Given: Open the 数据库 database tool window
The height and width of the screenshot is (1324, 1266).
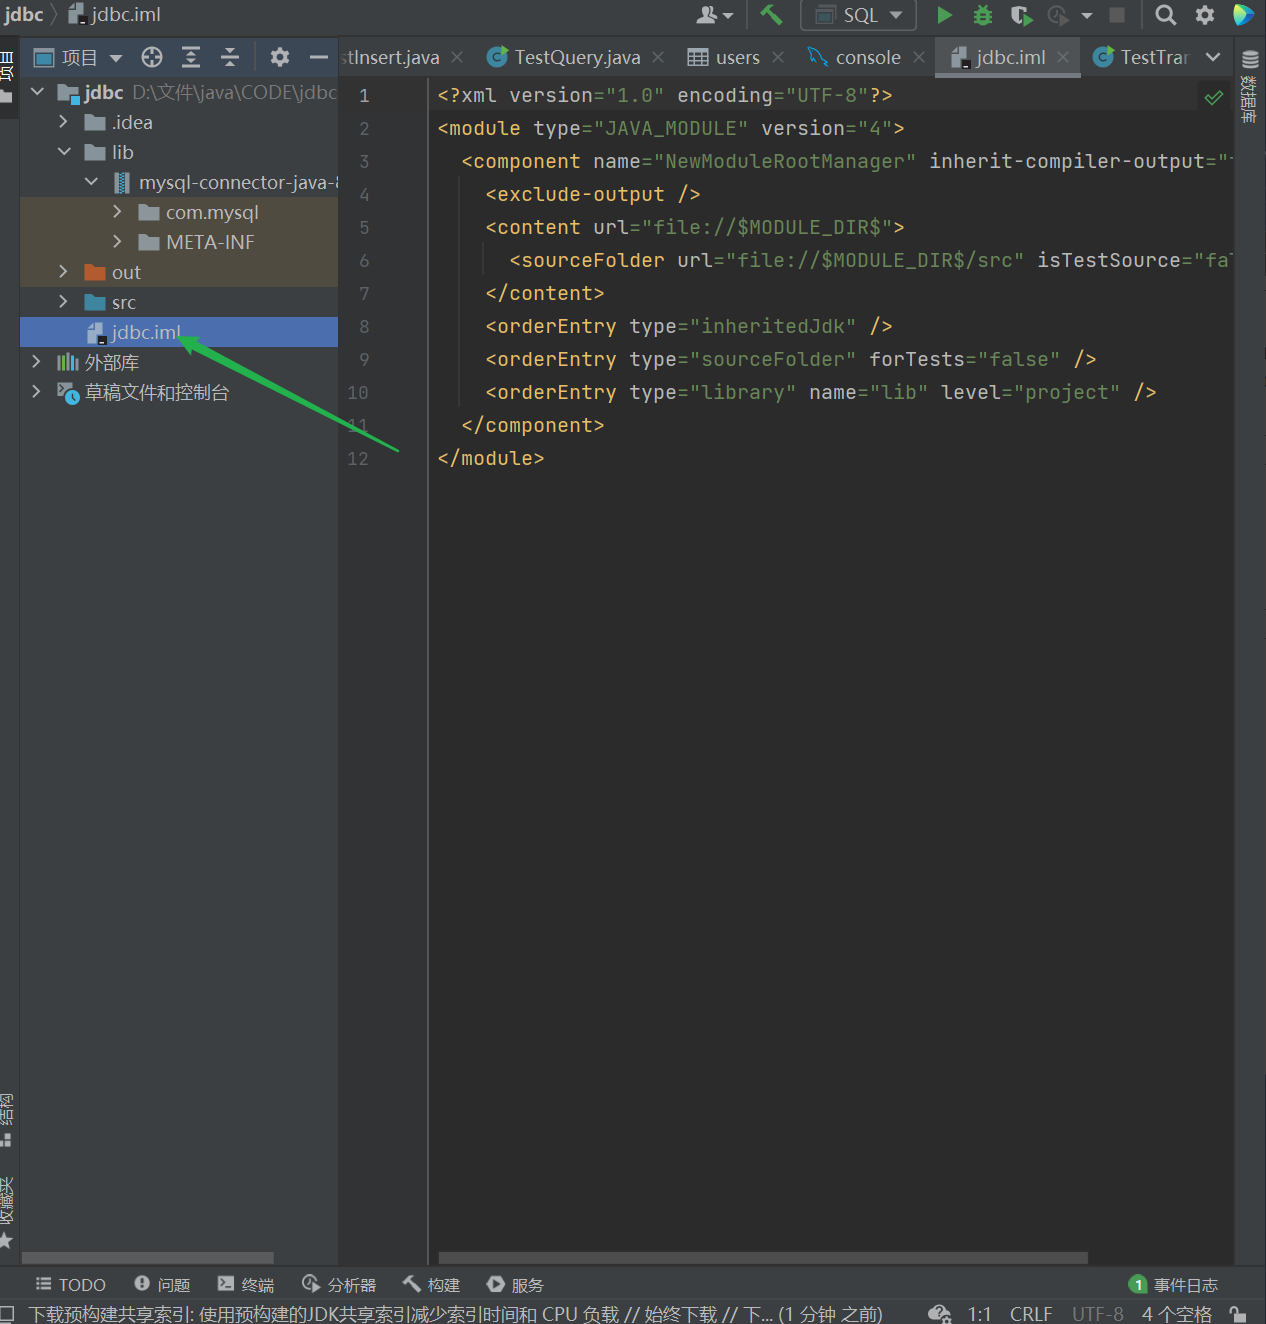Looking at the screenshot, I should pyautogui.click(x=1250, y=88).
